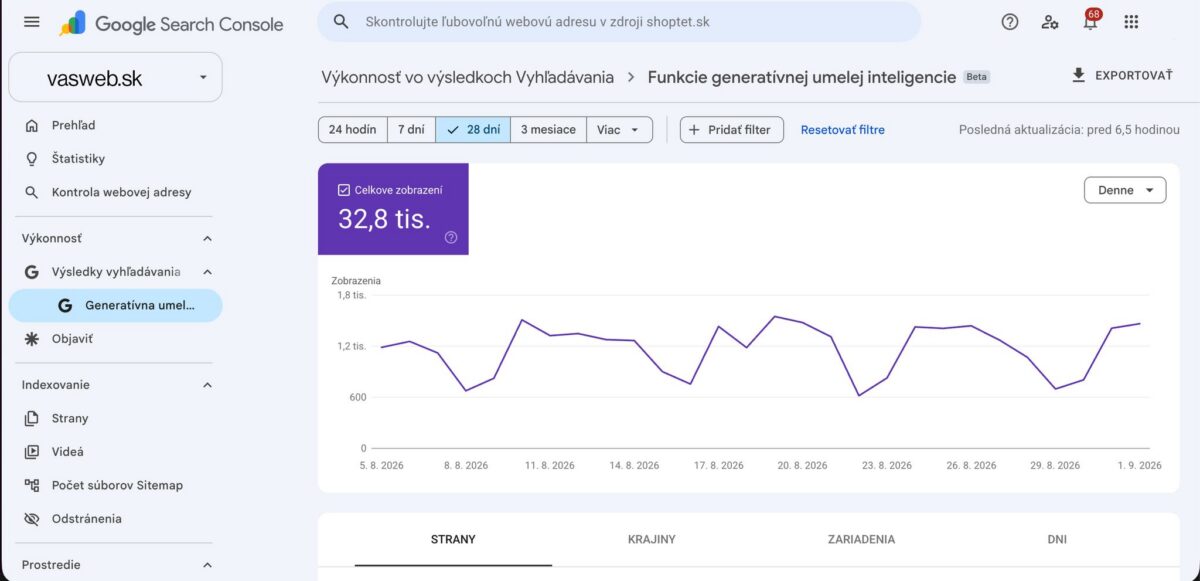Collapse the Indexovanie section

point(207,385)
